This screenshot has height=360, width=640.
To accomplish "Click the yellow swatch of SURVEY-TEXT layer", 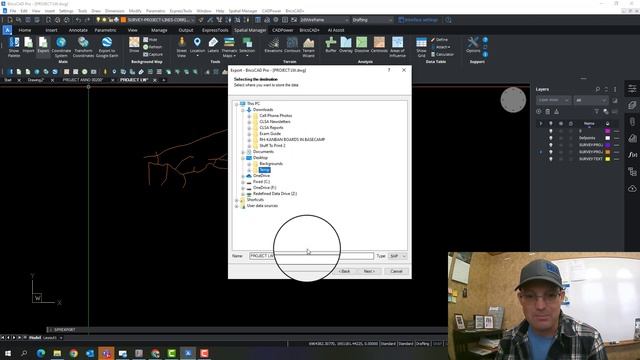I will (607, 159).
